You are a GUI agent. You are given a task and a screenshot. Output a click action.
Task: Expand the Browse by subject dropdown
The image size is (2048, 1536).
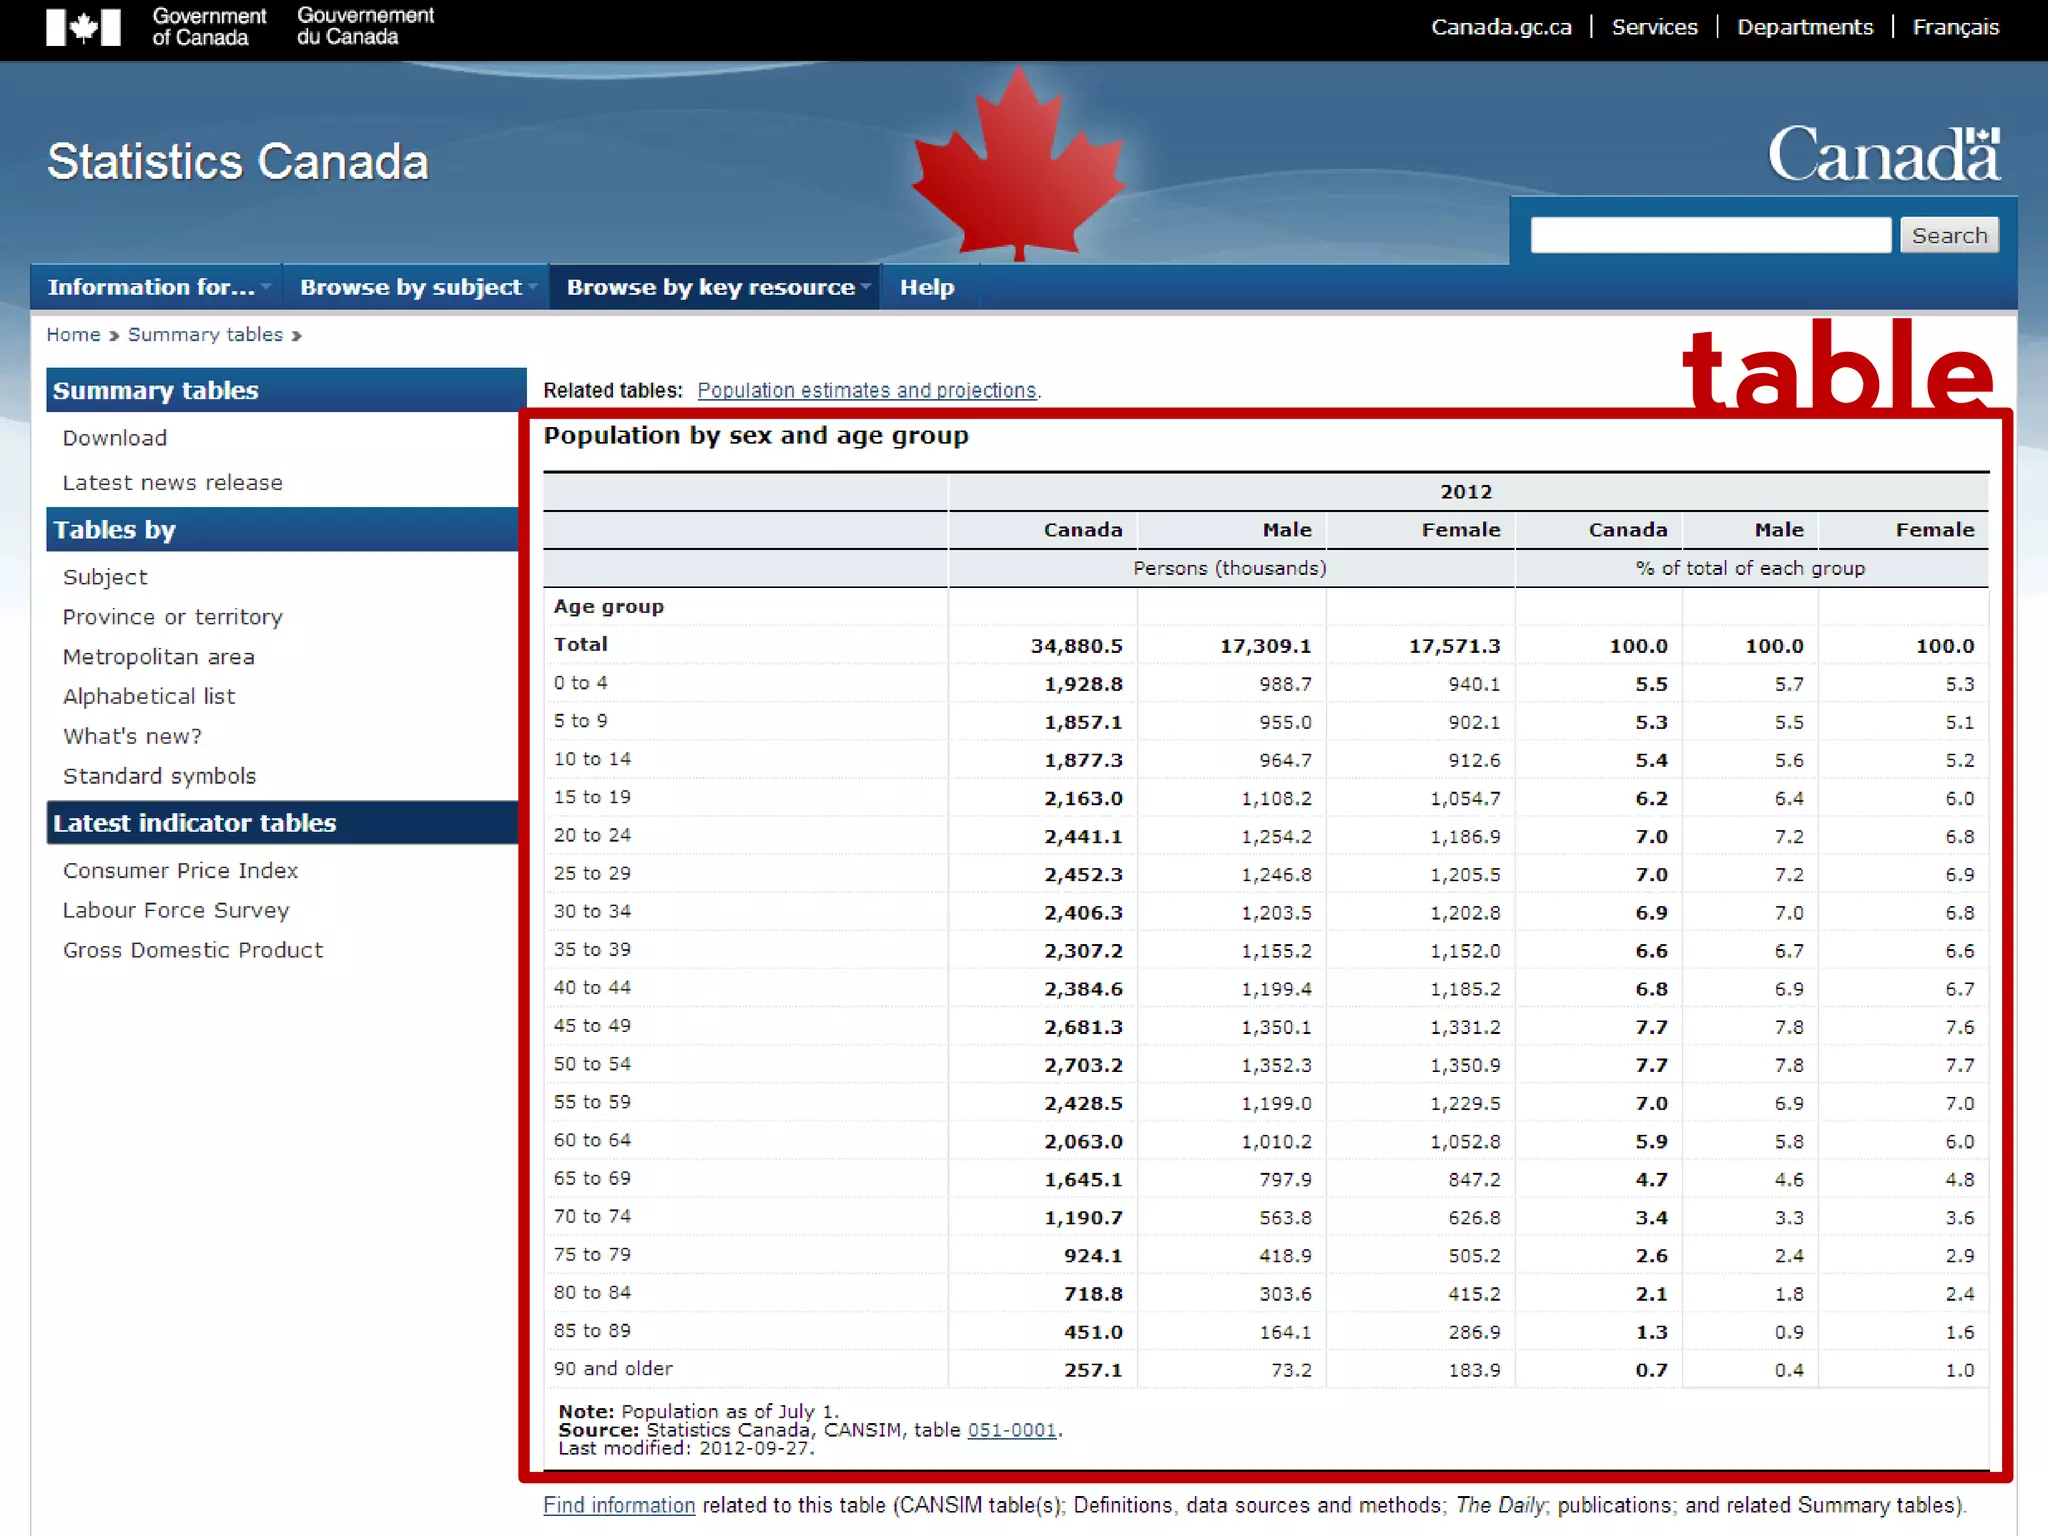pyautogui.click(x=416, y=287)
